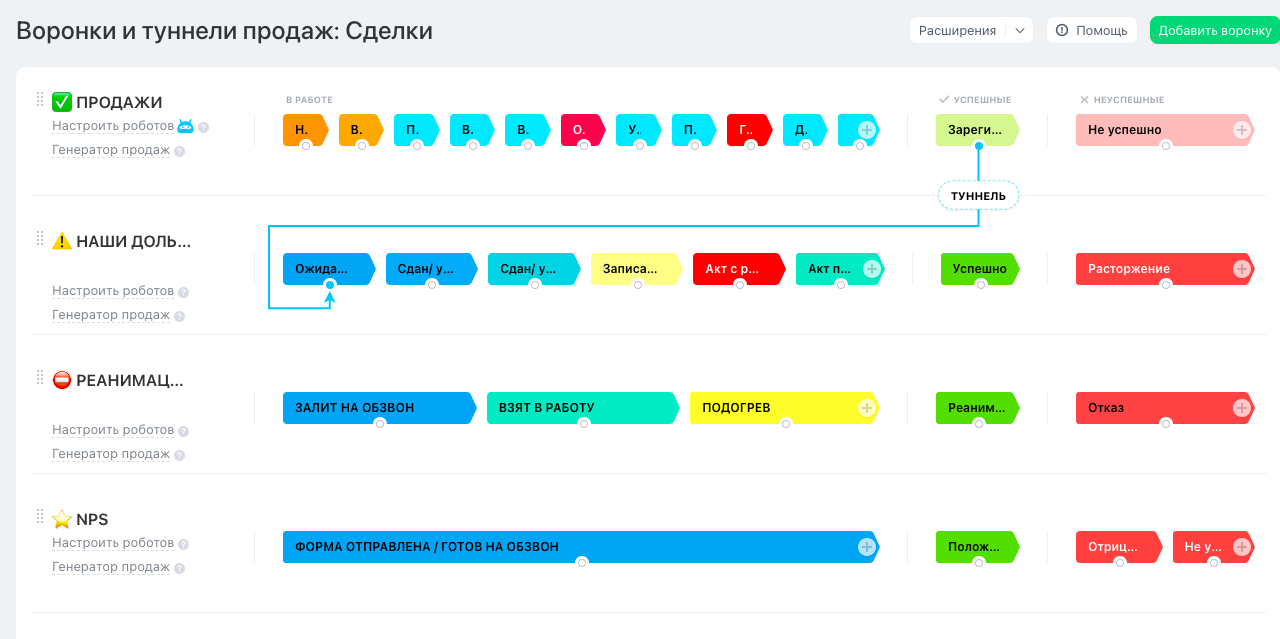
Task: Click plus icon on Не успешно stage
Action: [1242, 130]
